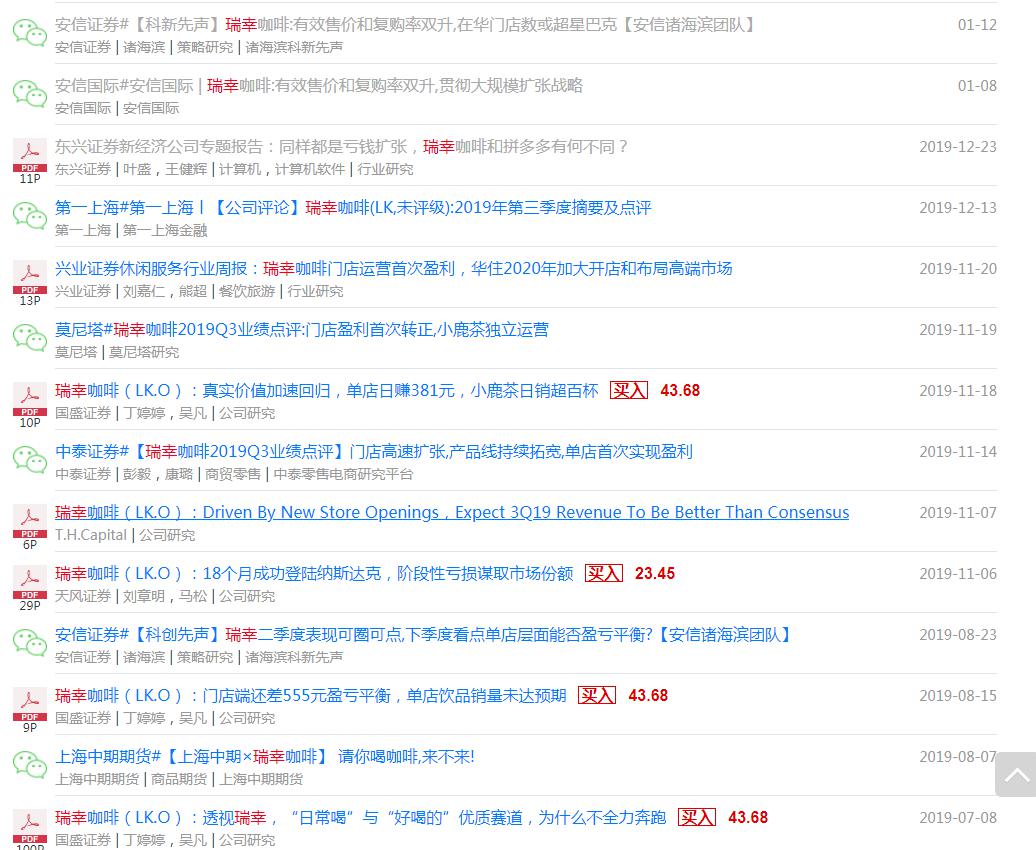Click WeChat icon beside 莫尼塔 report

(x=30, y=338)
